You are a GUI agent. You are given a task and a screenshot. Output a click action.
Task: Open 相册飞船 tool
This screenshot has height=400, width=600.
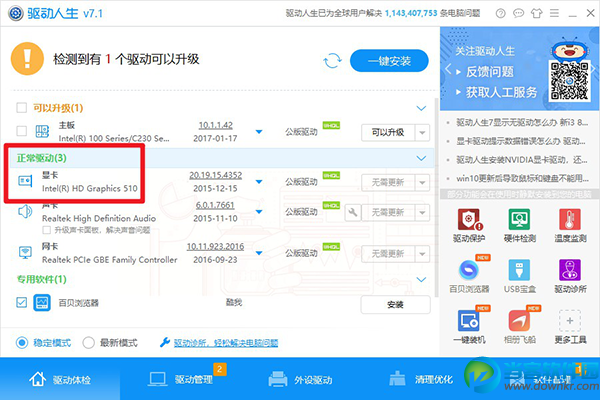519,326
